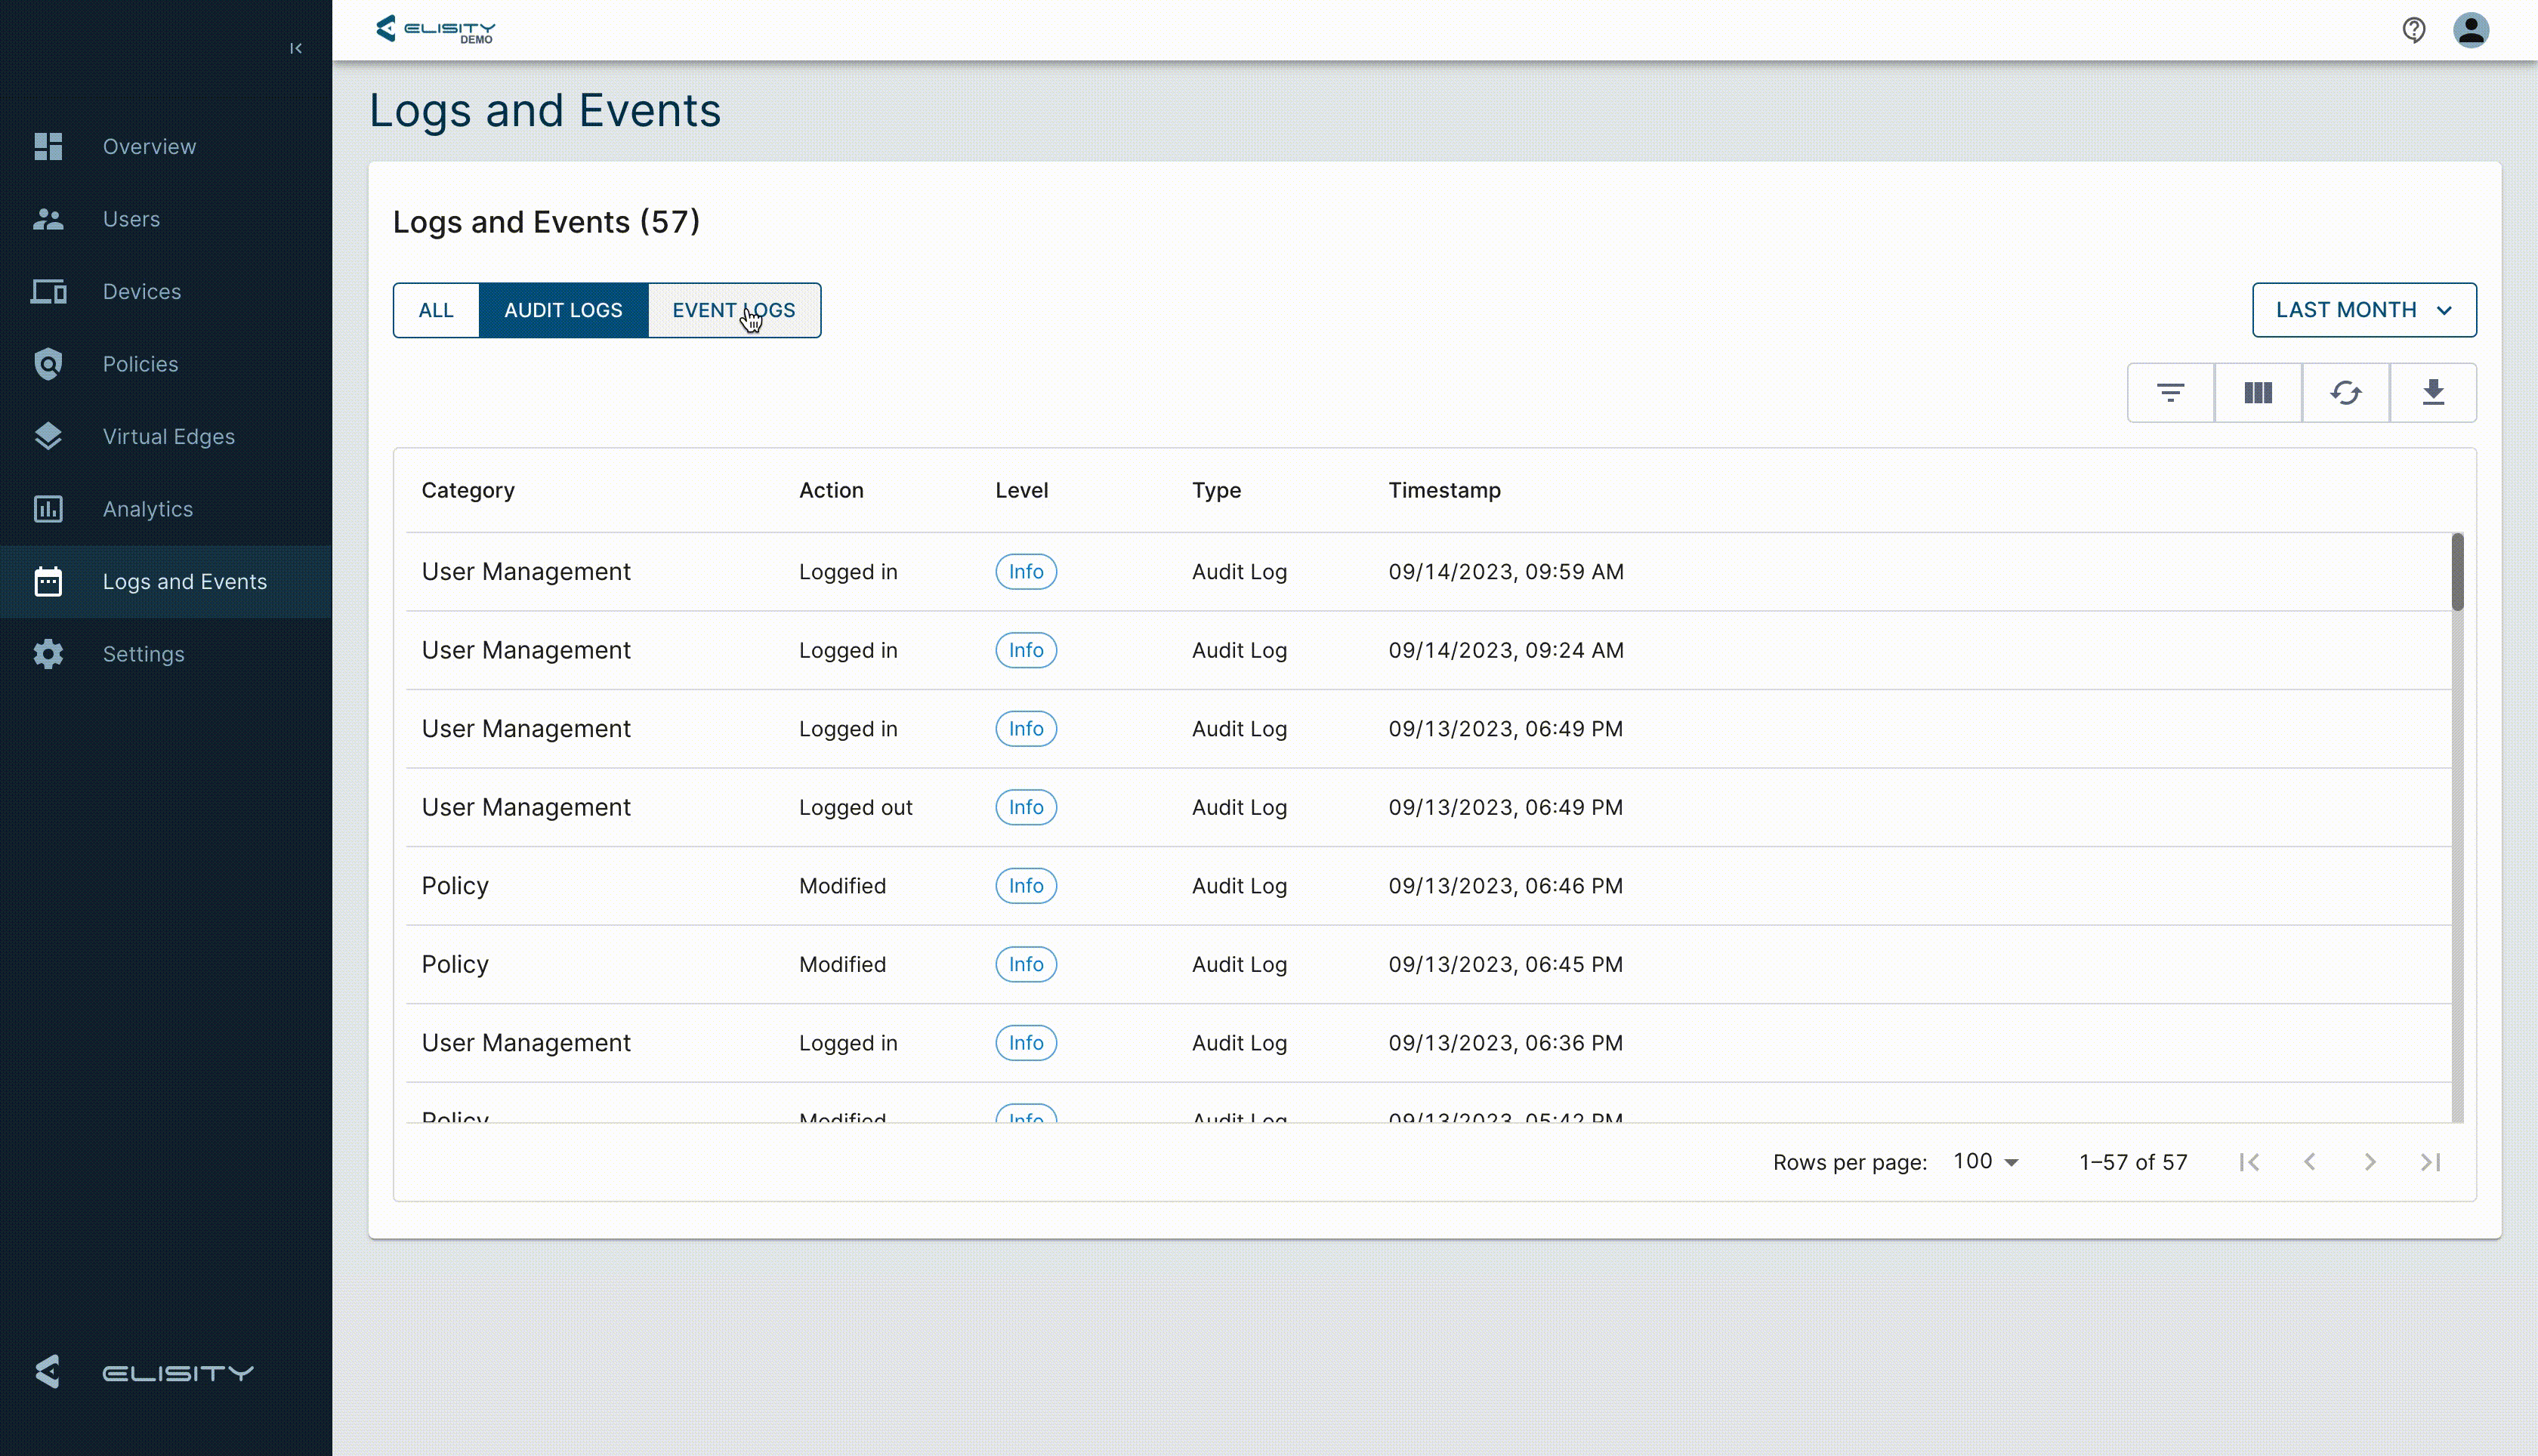
Task: Click User Management in the 06:36 PM row
Action: [x=526, y=1042]
